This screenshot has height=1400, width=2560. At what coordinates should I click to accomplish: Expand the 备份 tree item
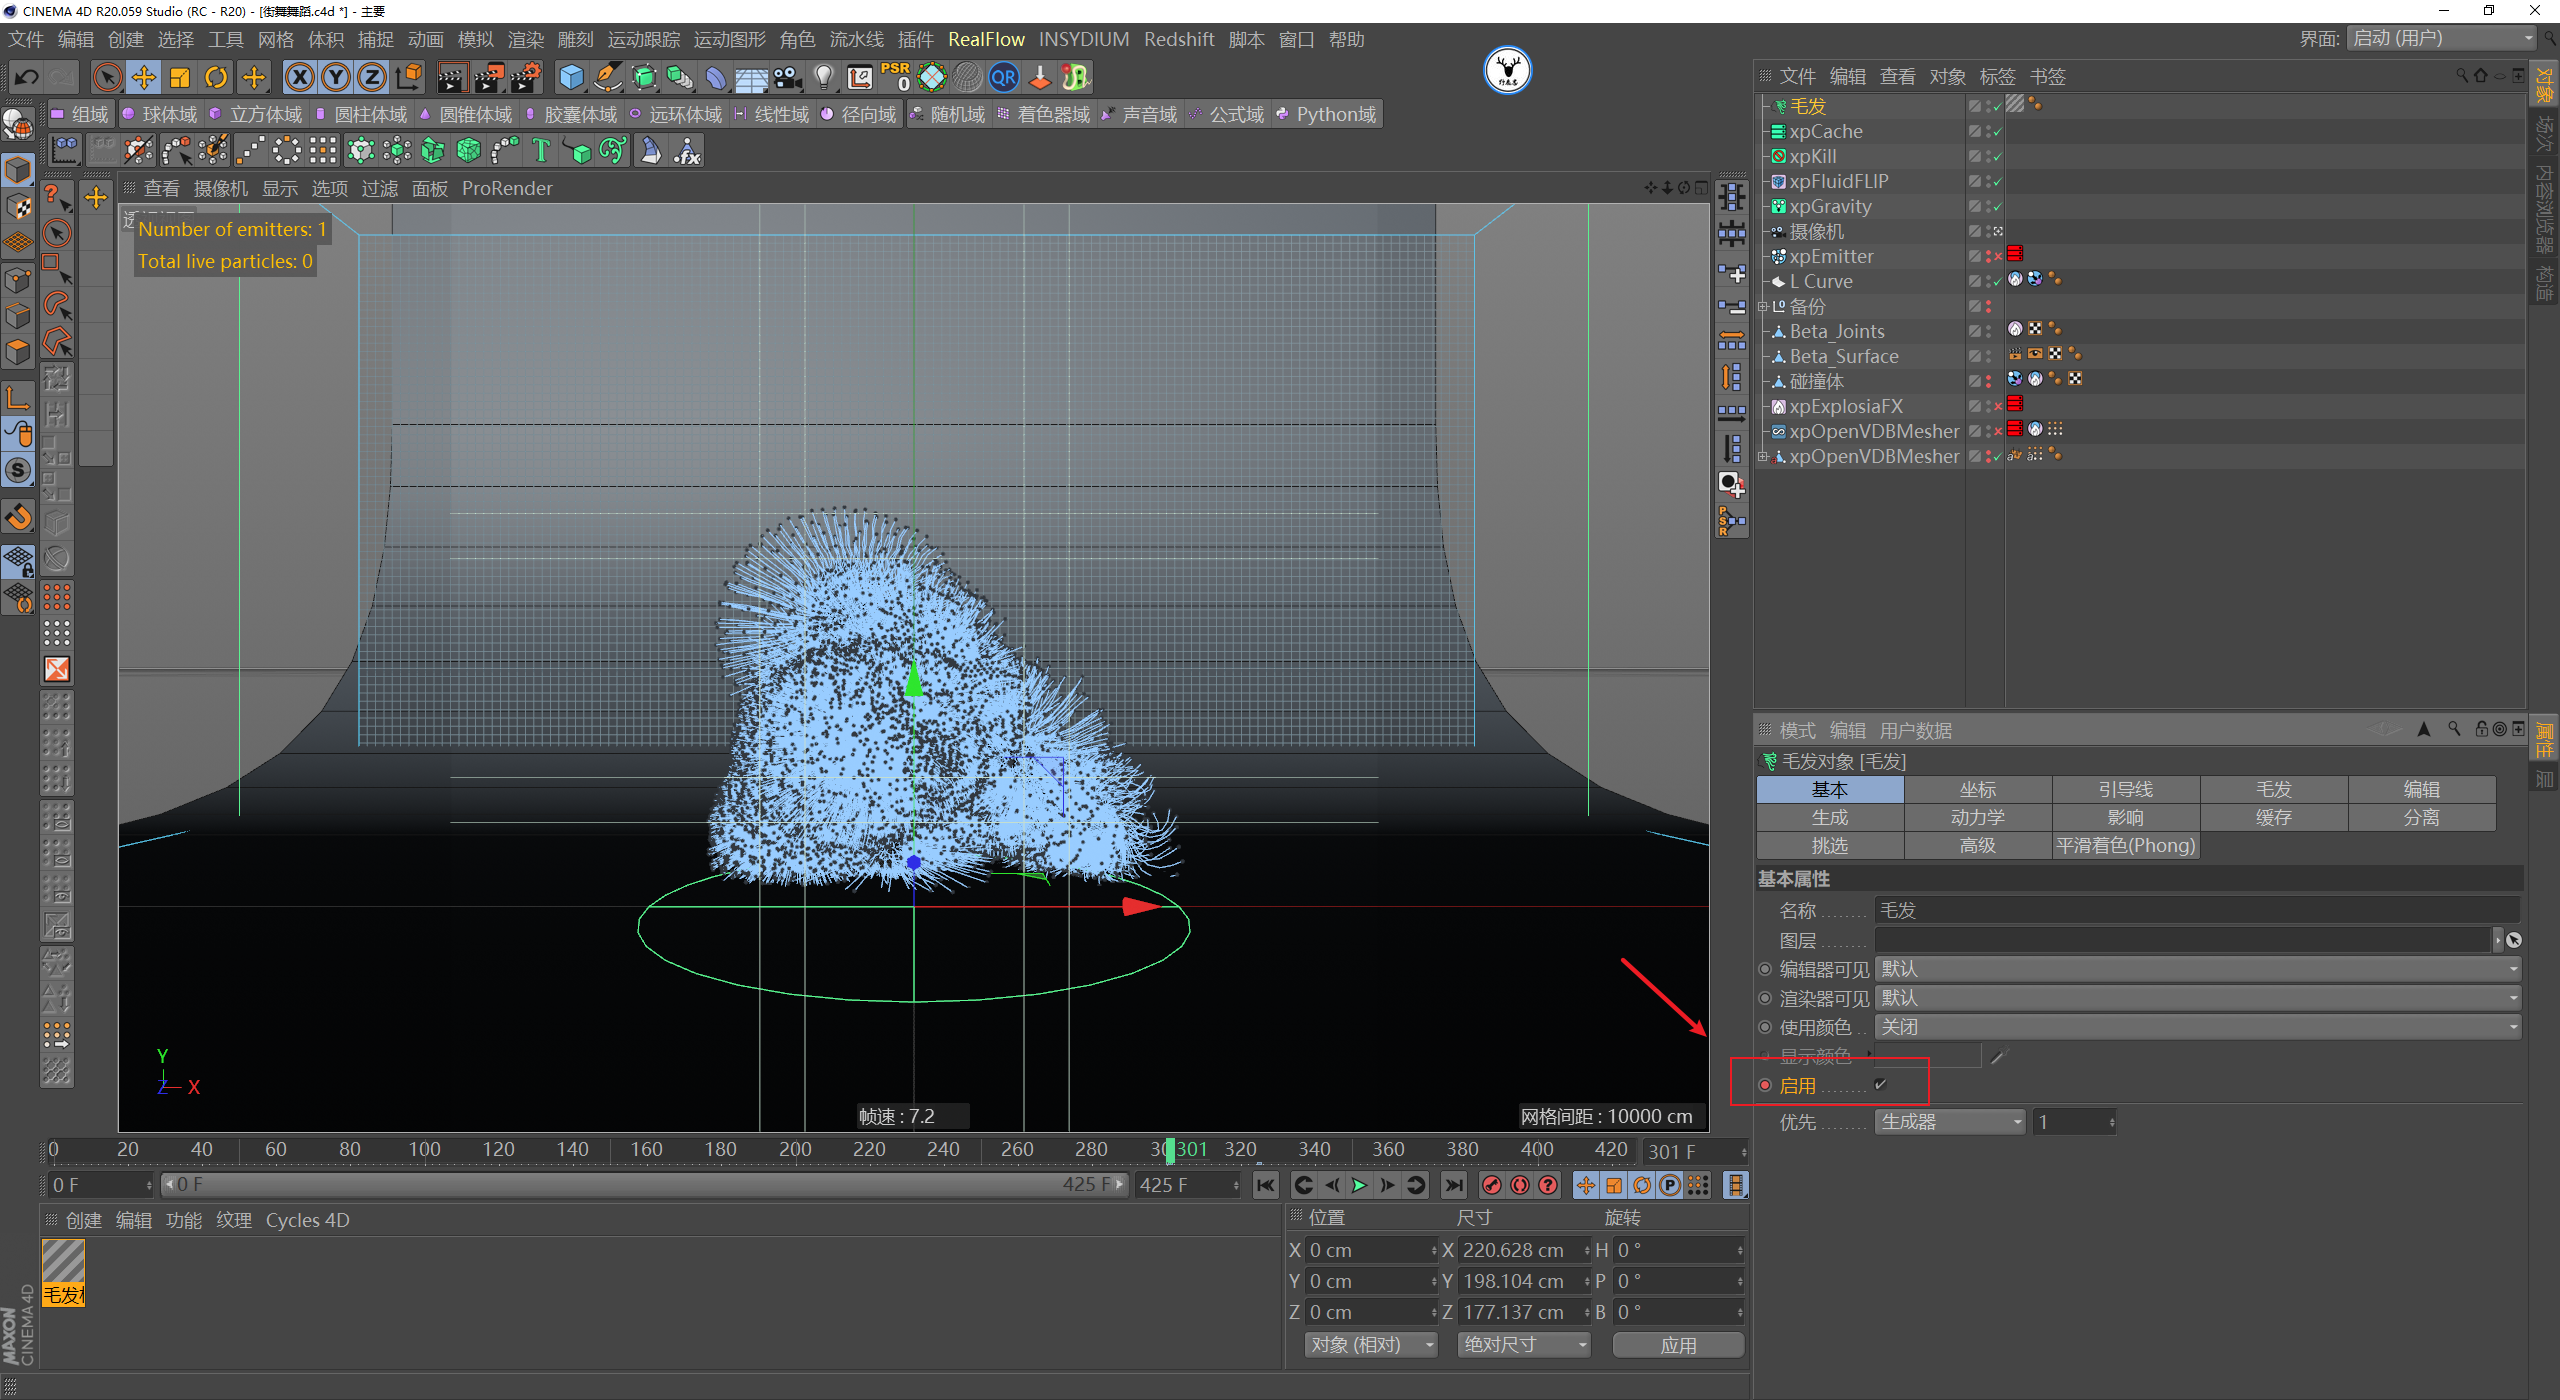click(1762, 307)
